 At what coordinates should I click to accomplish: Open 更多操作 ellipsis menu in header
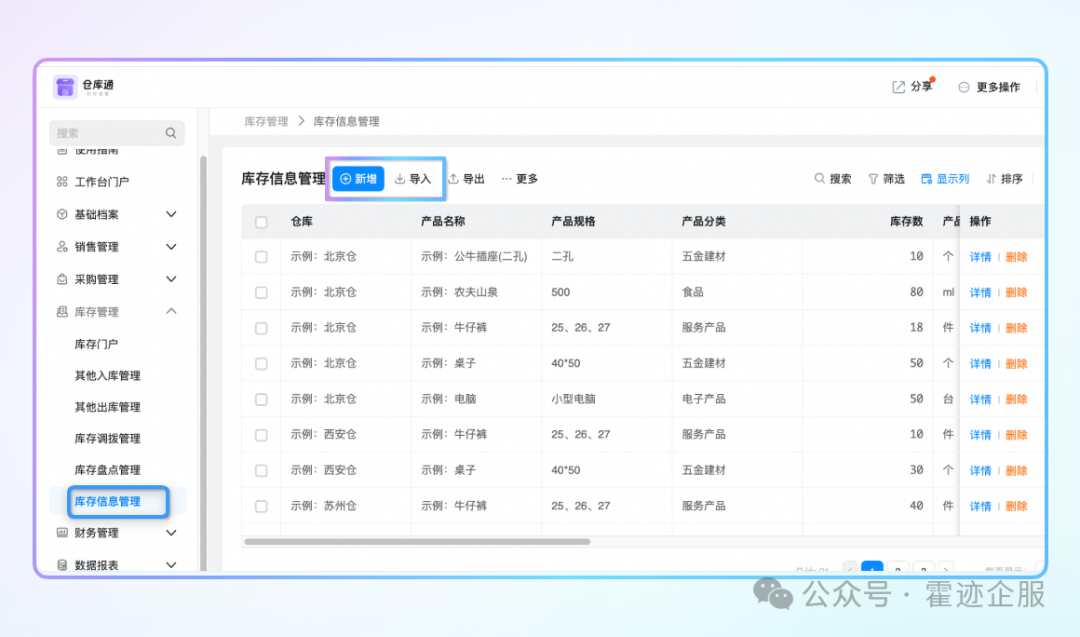(x=964, y=87)
